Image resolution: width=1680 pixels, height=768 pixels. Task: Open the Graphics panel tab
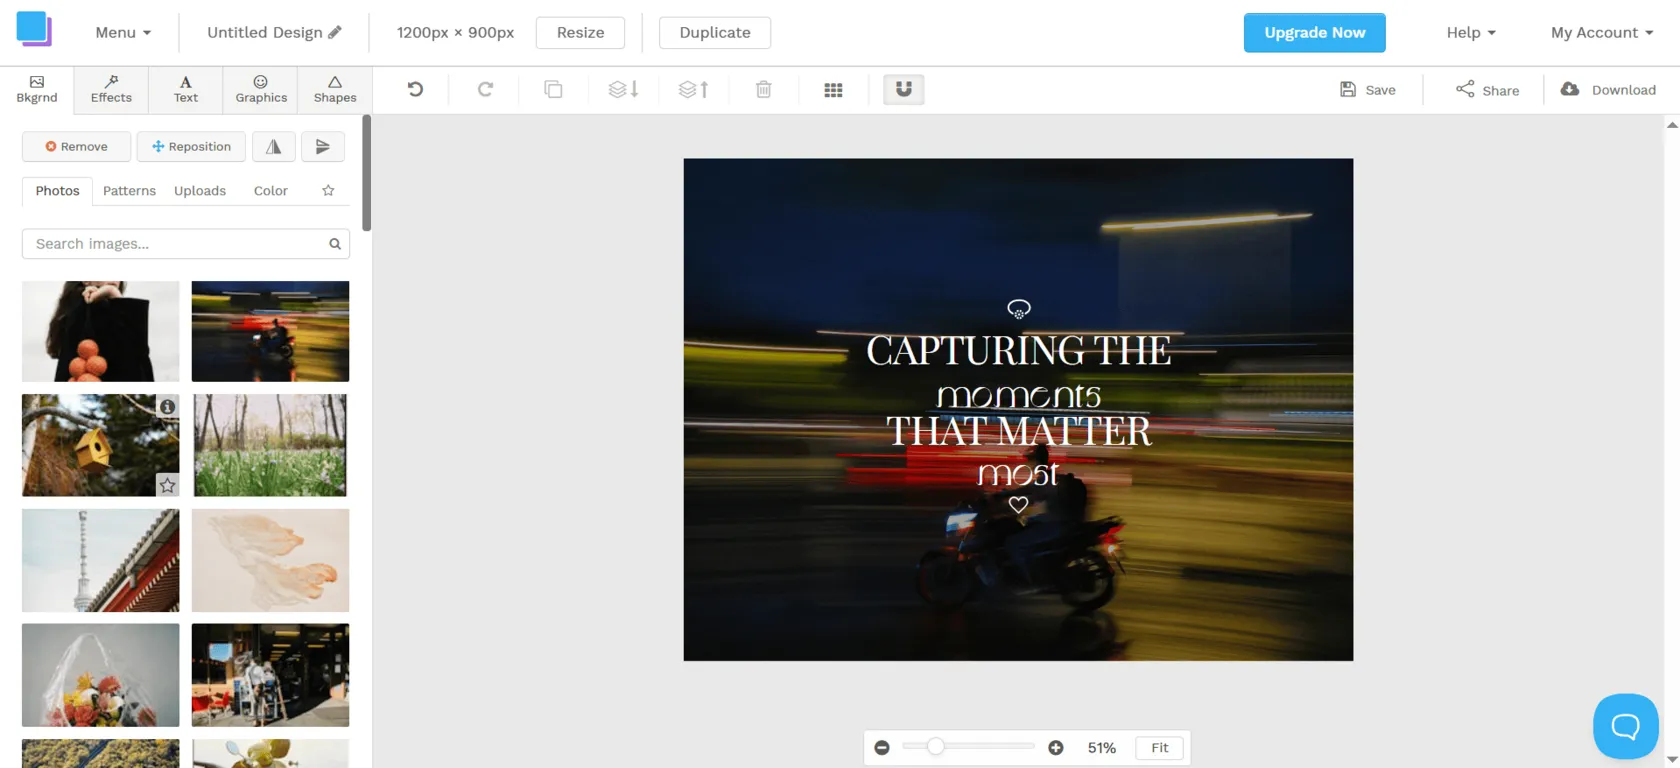pos(261,90)
